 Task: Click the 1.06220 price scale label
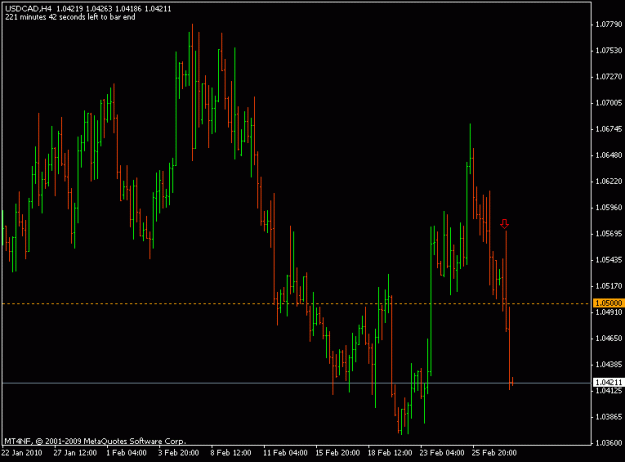(609, 181)
